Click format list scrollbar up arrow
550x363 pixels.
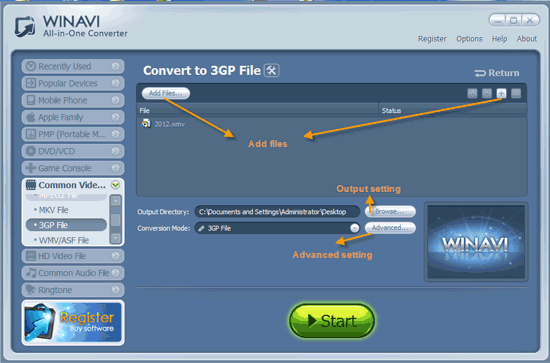[115, 201]
